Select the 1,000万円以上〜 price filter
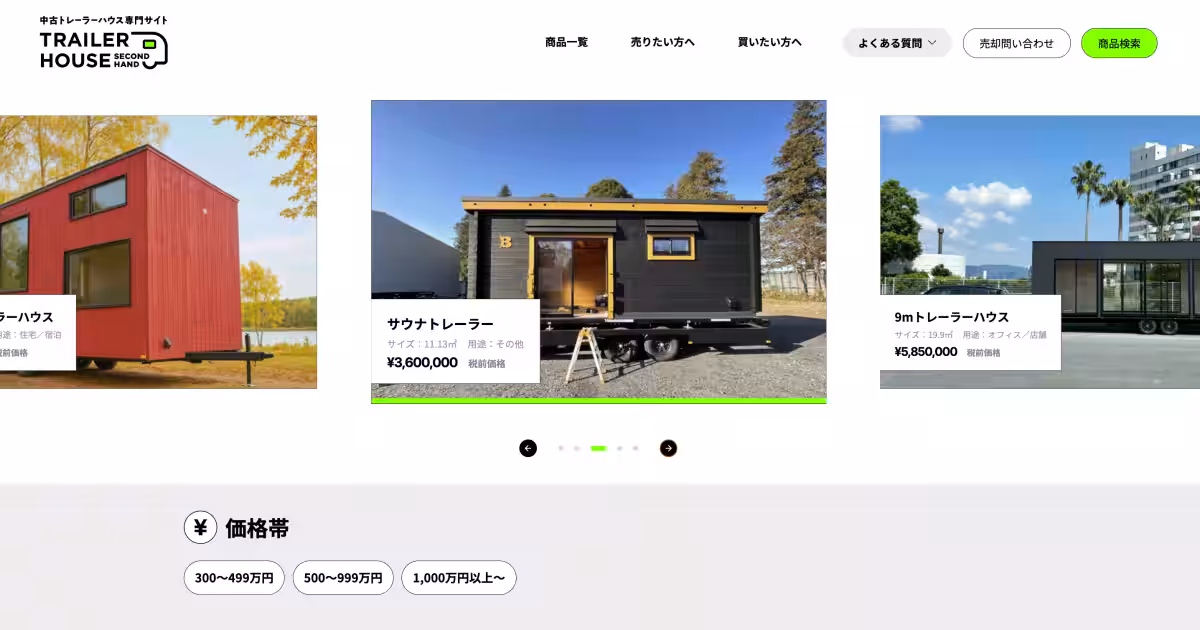 tap(459, 578)
